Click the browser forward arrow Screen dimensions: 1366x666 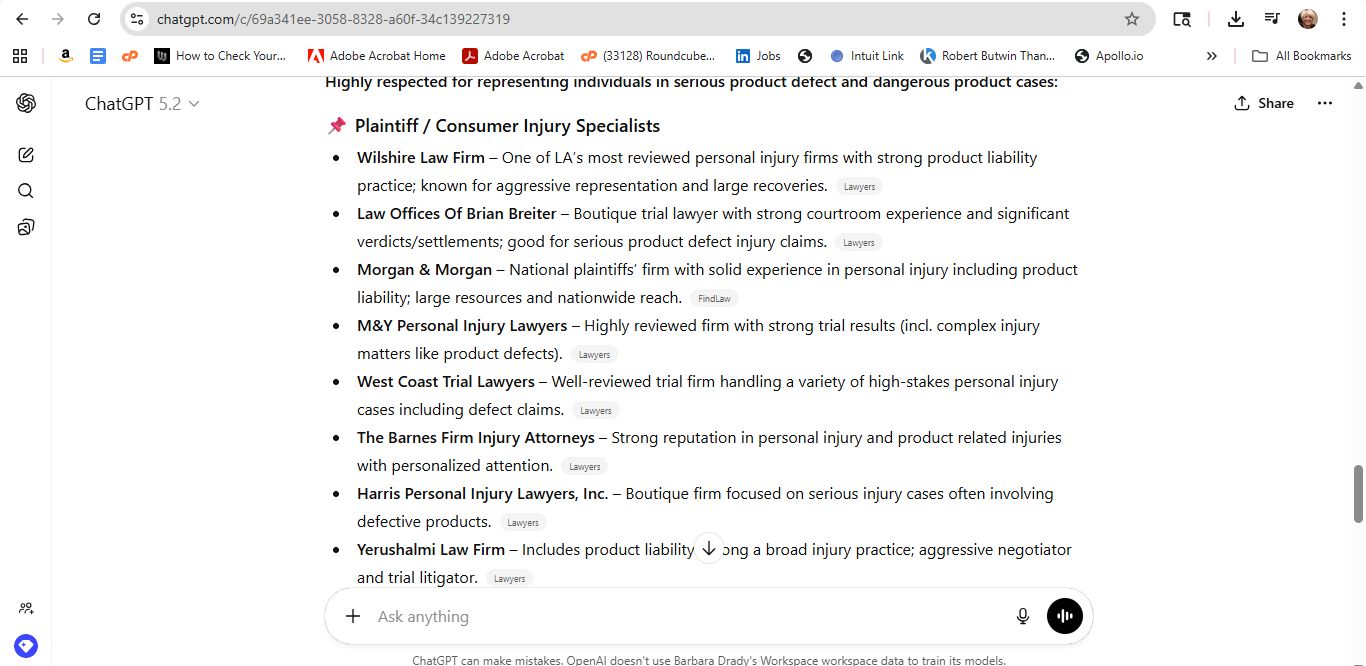(x=58, y=19)
